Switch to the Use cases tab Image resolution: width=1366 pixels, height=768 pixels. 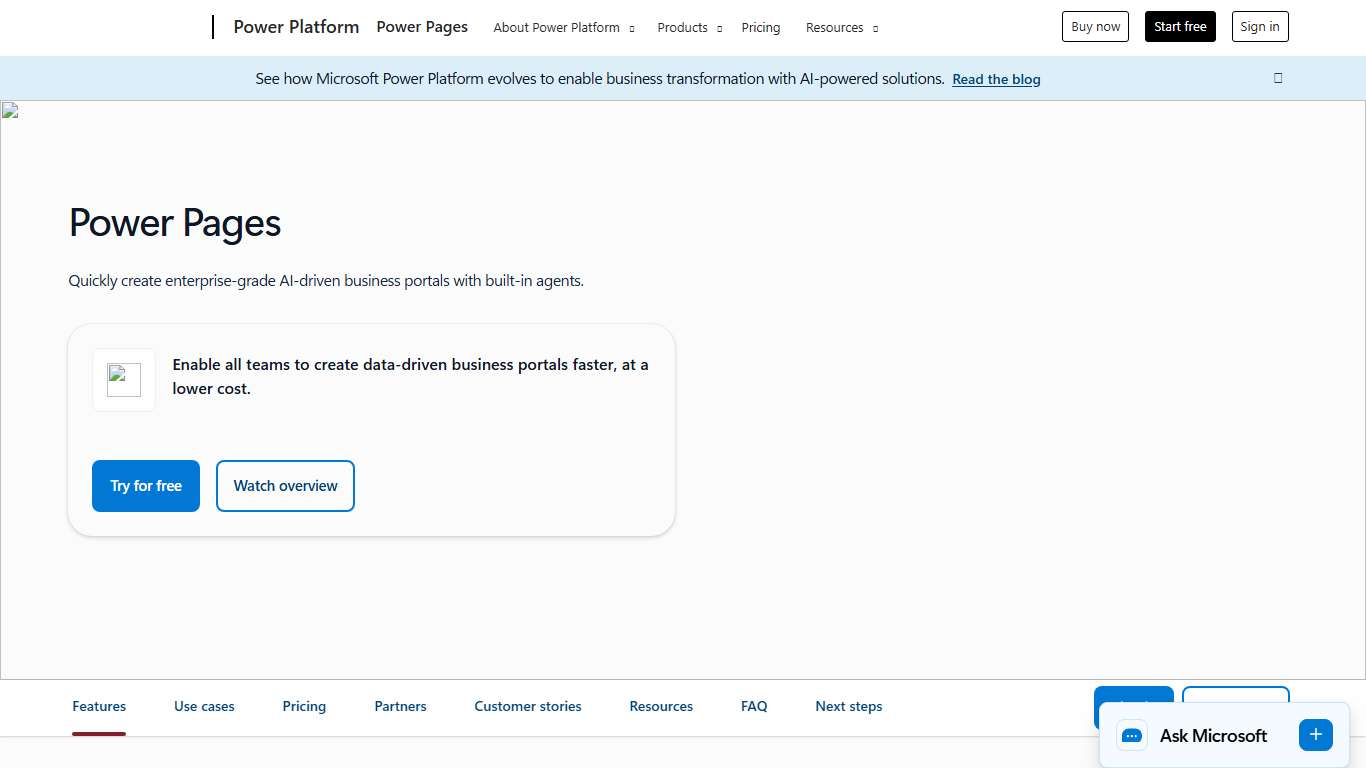click(x=204, y=706)
